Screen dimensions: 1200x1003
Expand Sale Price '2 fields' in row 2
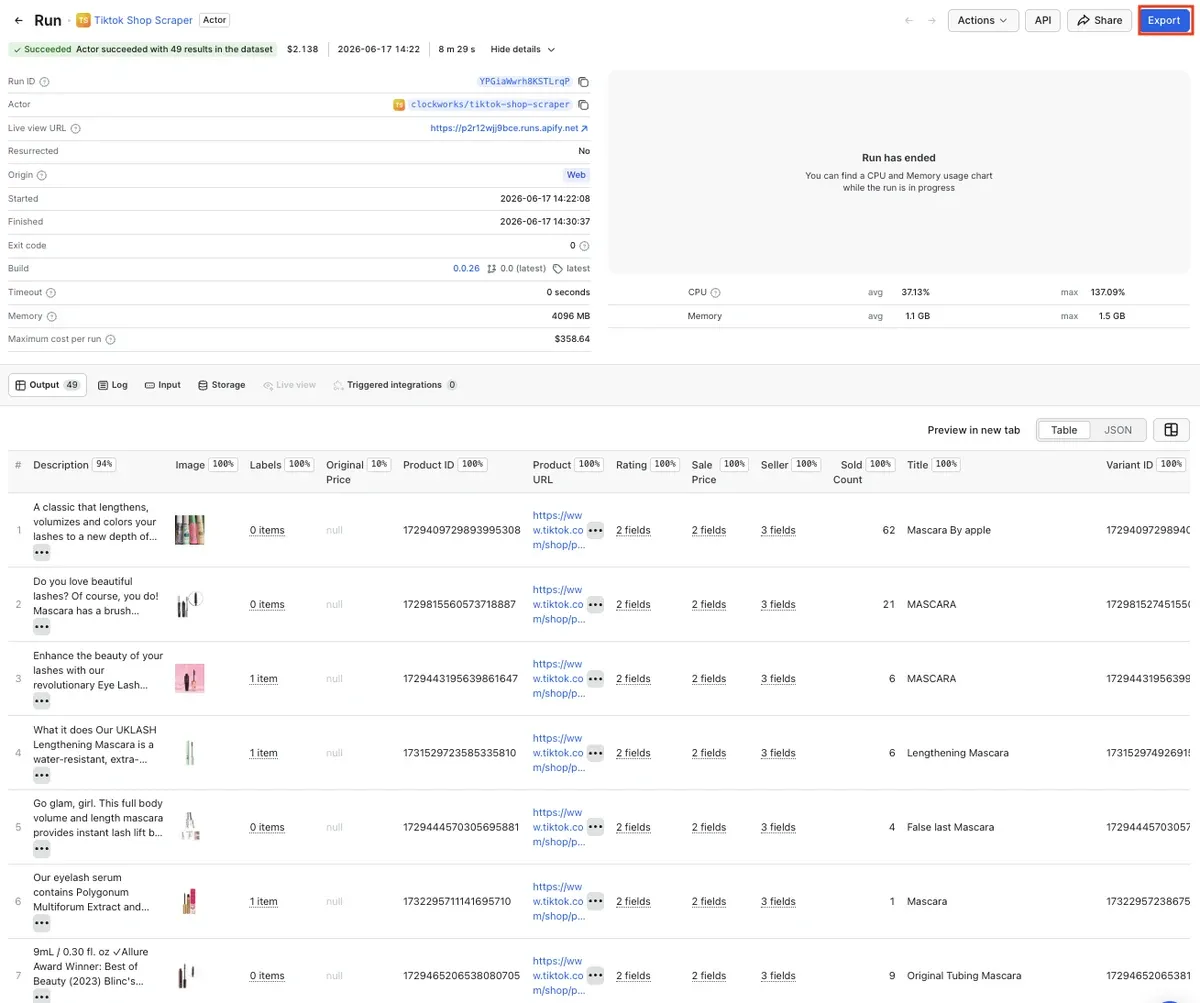[709, 604]
